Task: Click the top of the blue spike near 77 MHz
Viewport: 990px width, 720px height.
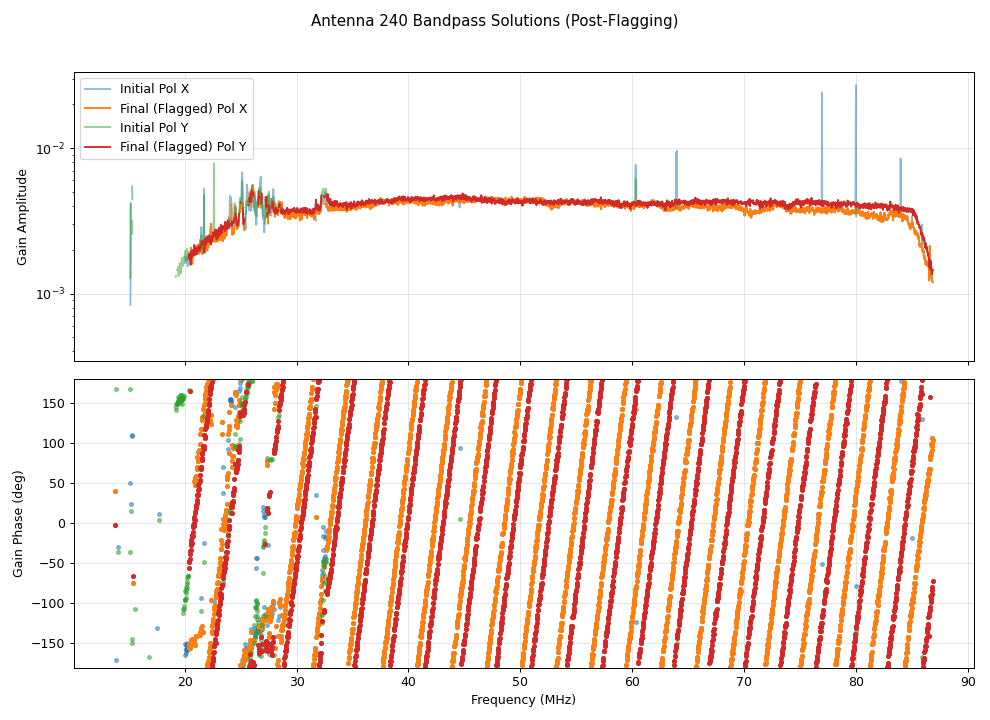Action: (x=822, y=94)
